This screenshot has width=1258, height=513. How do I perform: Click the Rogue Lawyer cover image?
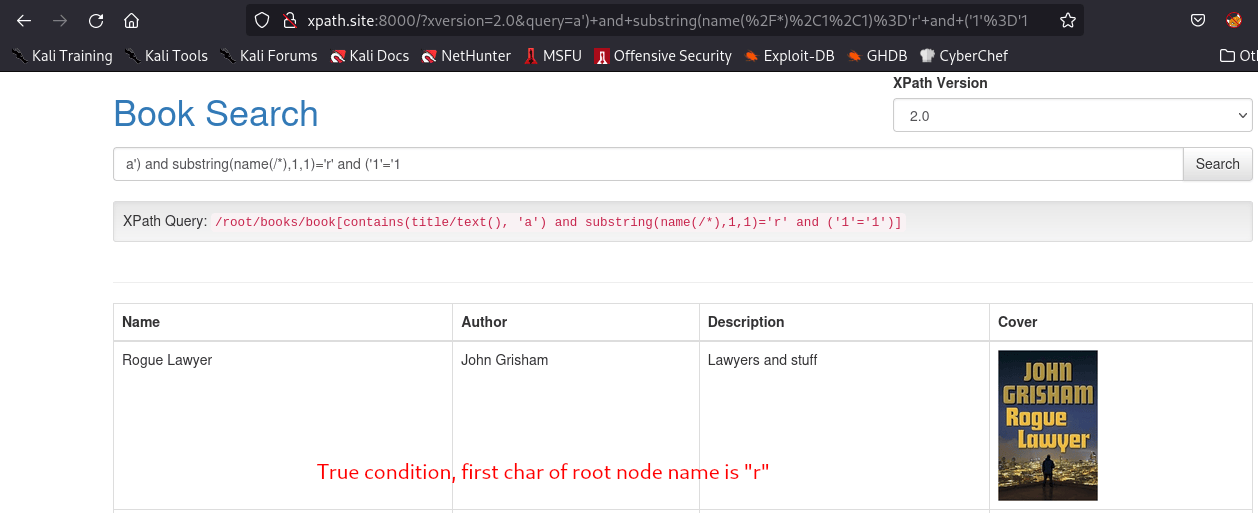[x=1048, y=425]
